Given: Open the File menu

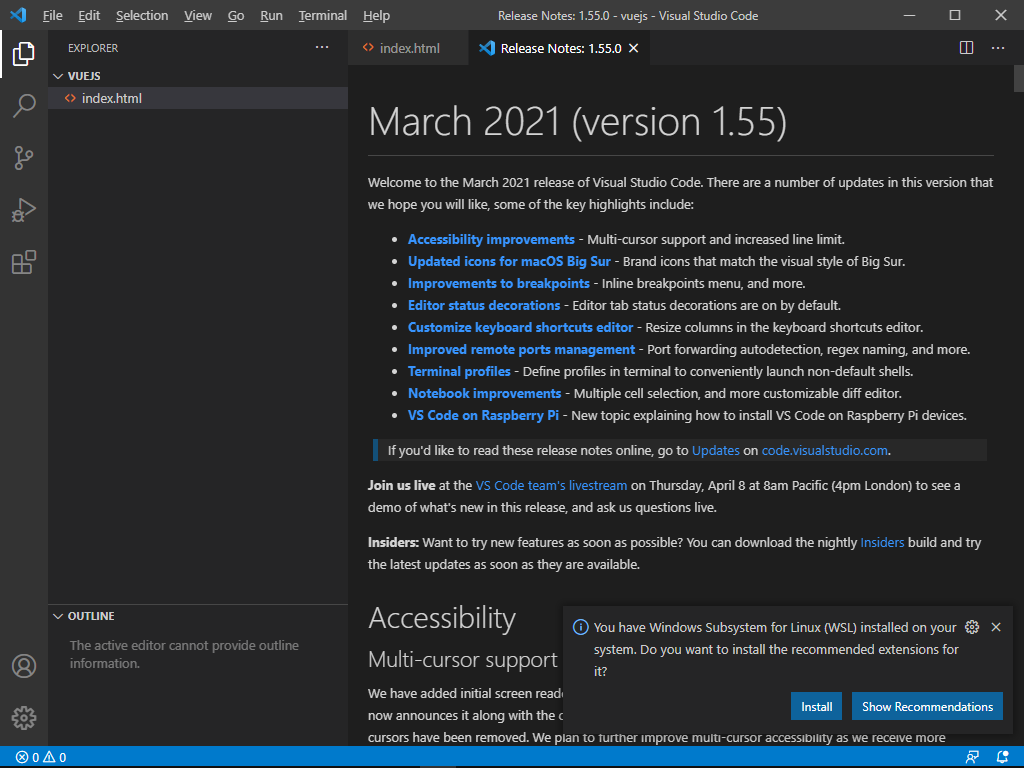Looking at the screenshot, I should point(52,15).
